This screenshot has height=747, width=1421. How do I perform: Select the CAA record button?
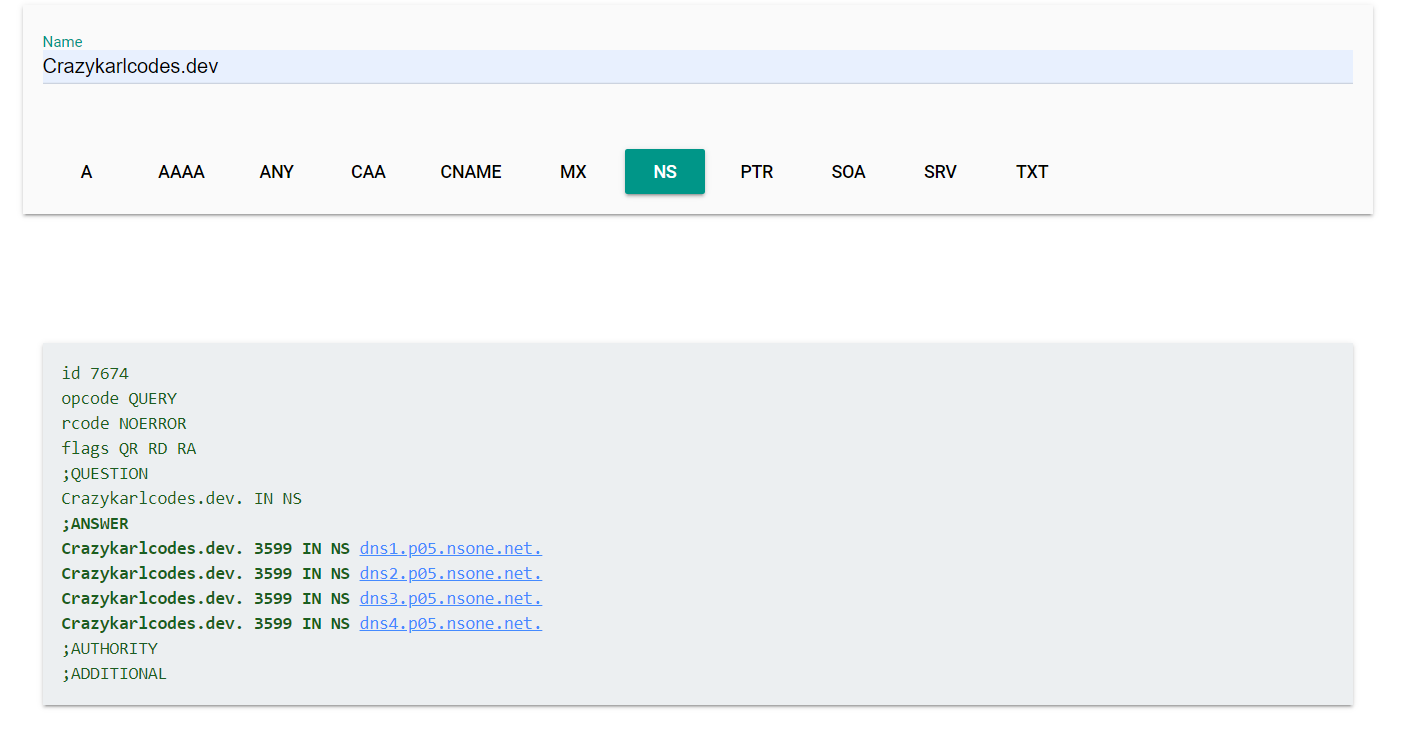point(368,172)
